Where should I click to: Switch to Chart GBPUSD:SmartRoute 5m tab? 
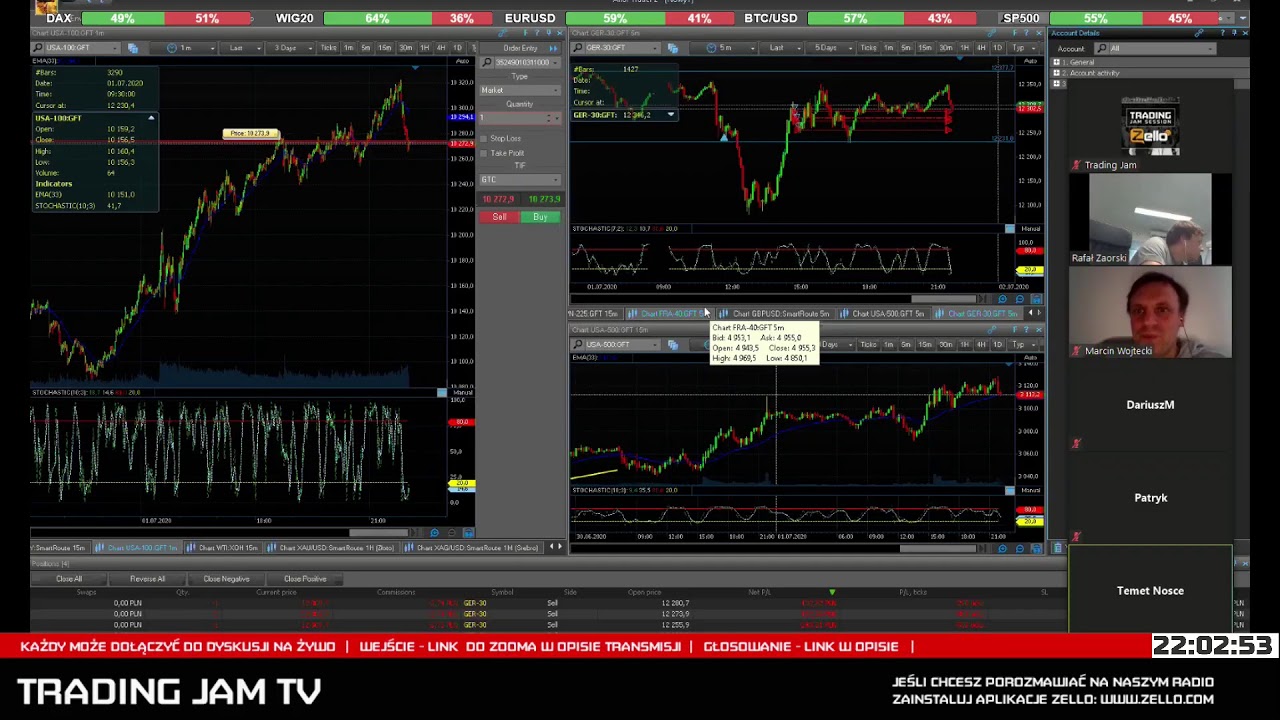click(x=776, y=314)
